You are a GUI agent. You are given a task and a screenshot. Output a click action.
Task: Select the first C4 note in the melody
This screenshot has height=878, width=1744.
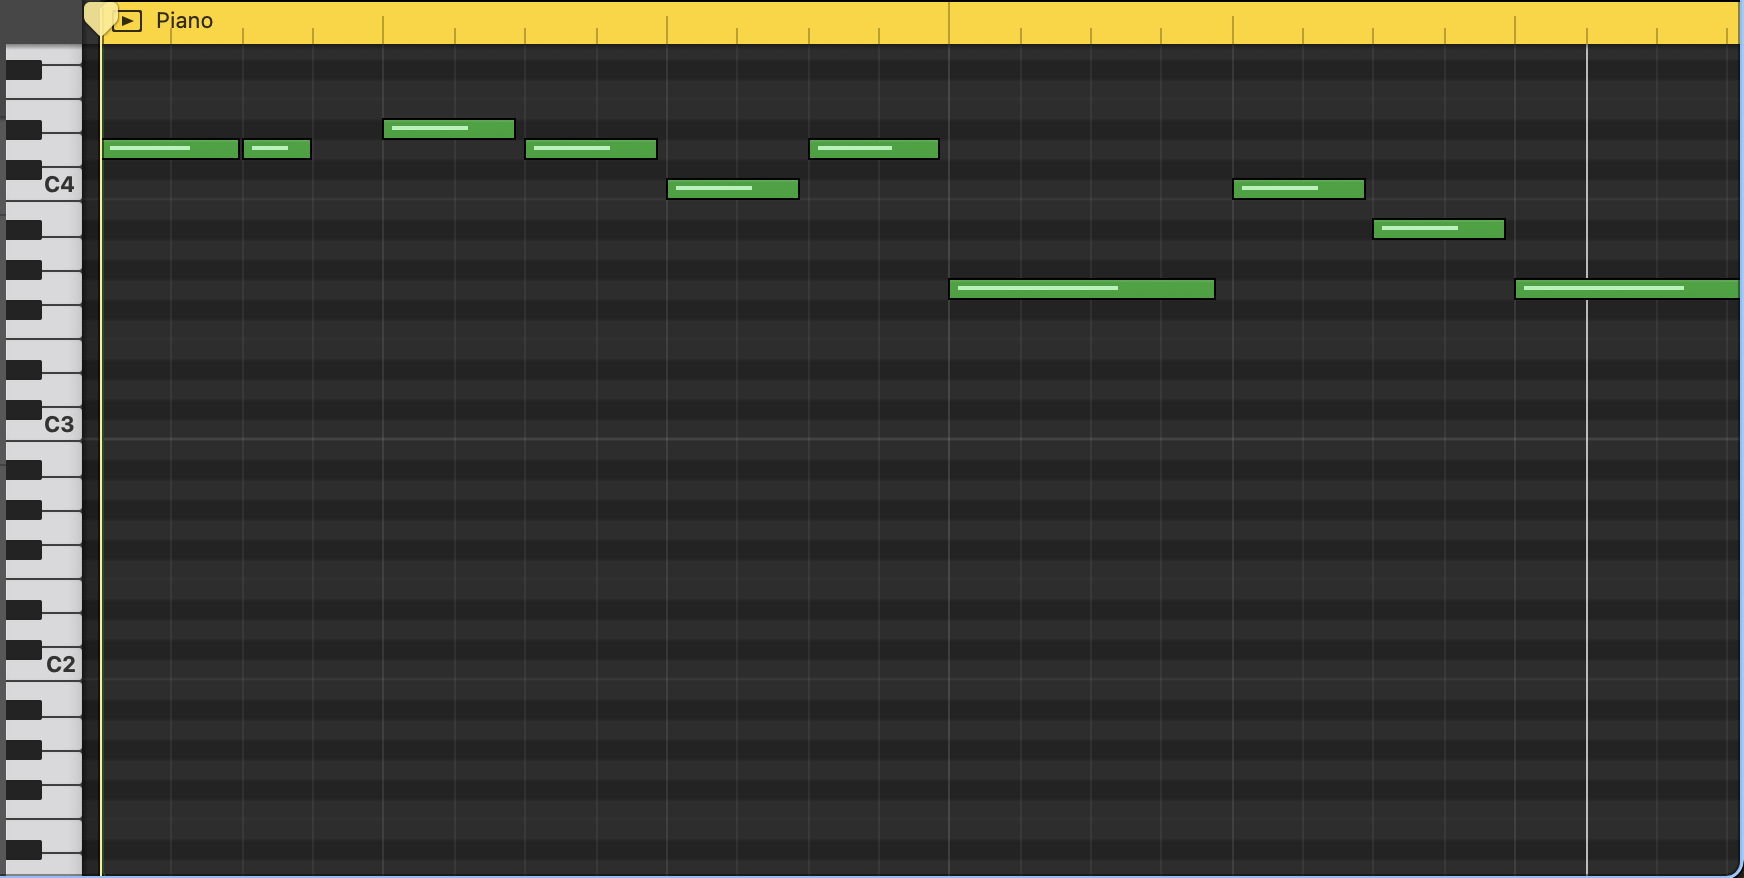(x=732, y=189)
